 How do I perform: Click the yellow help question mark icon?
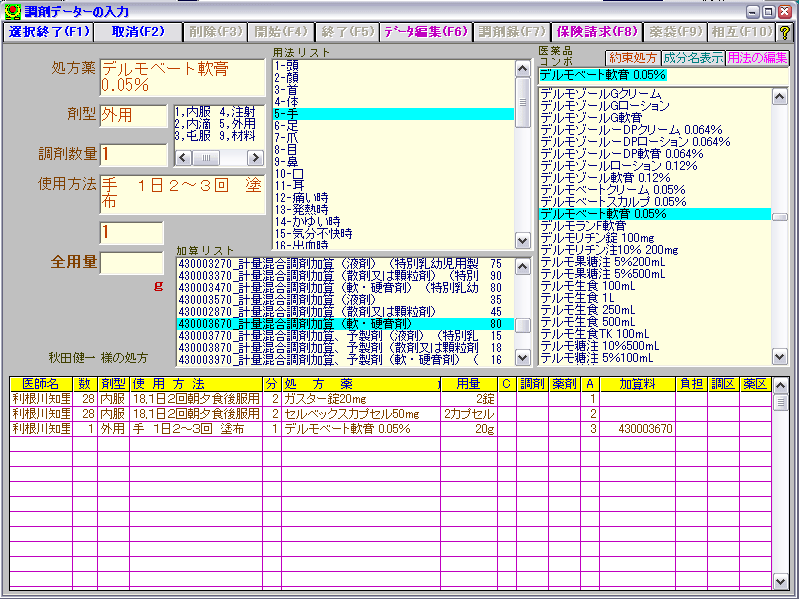(x=785, y=32)
